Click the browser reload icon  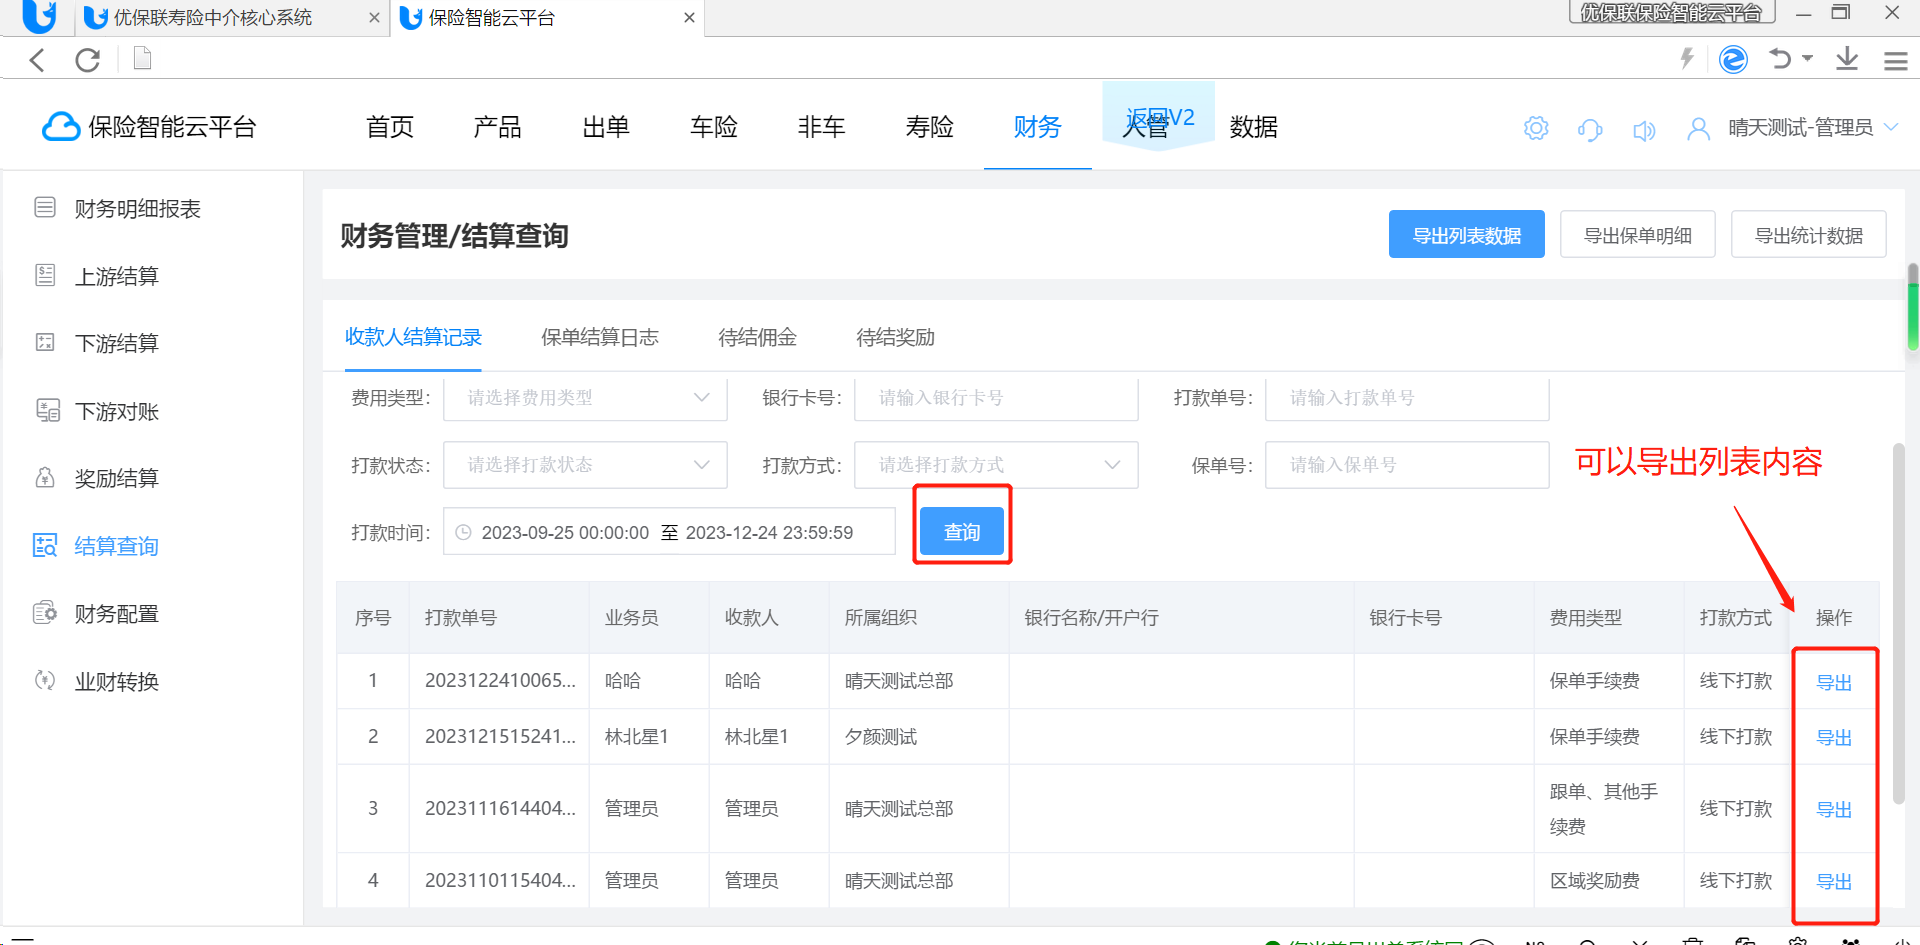[88, 60]
